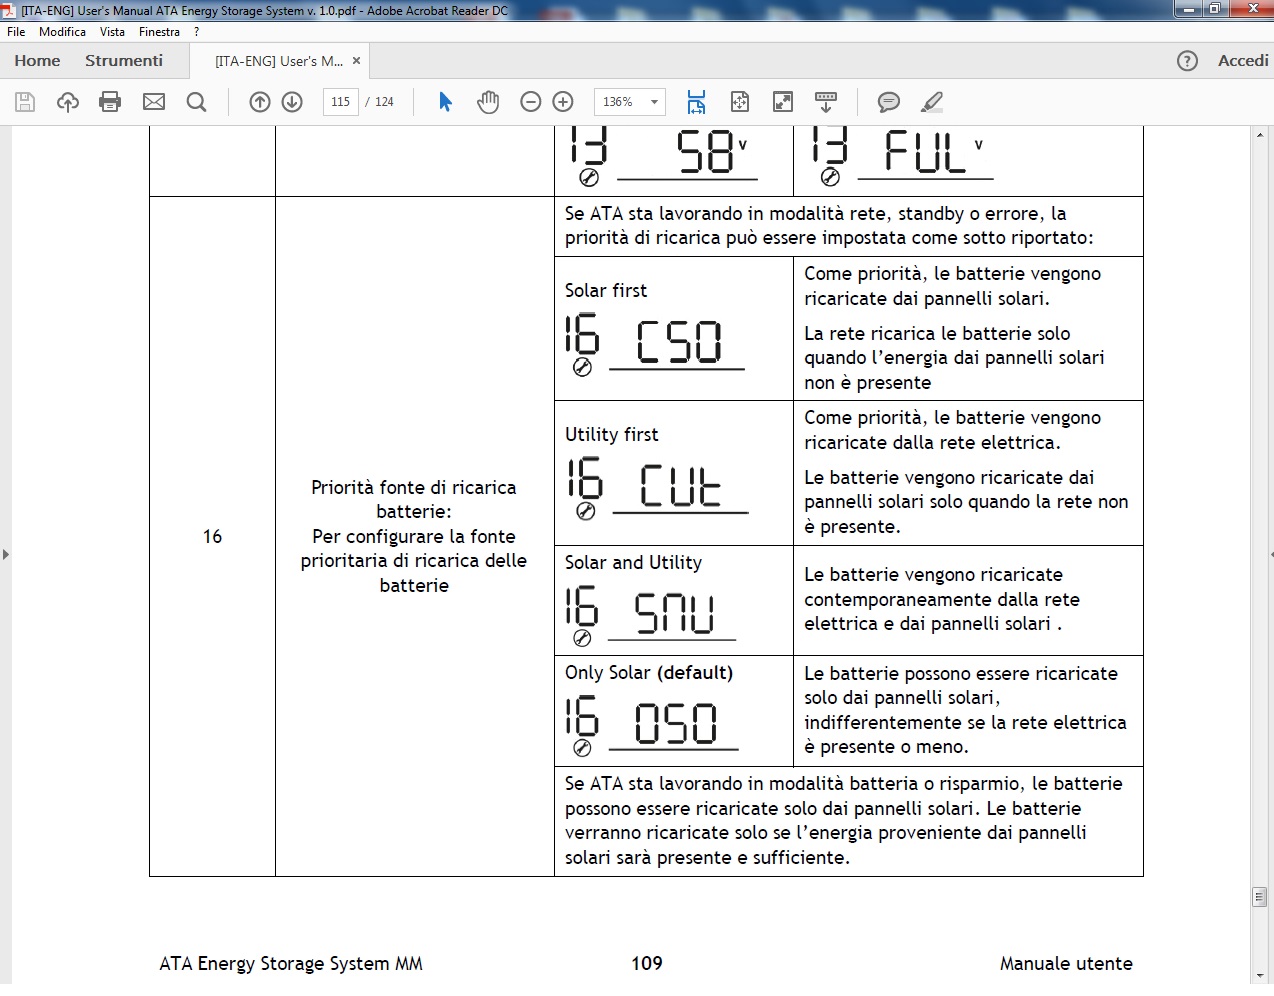1274x996 pixels.
Task: Expand the left navigation pane
Action: 6,553
